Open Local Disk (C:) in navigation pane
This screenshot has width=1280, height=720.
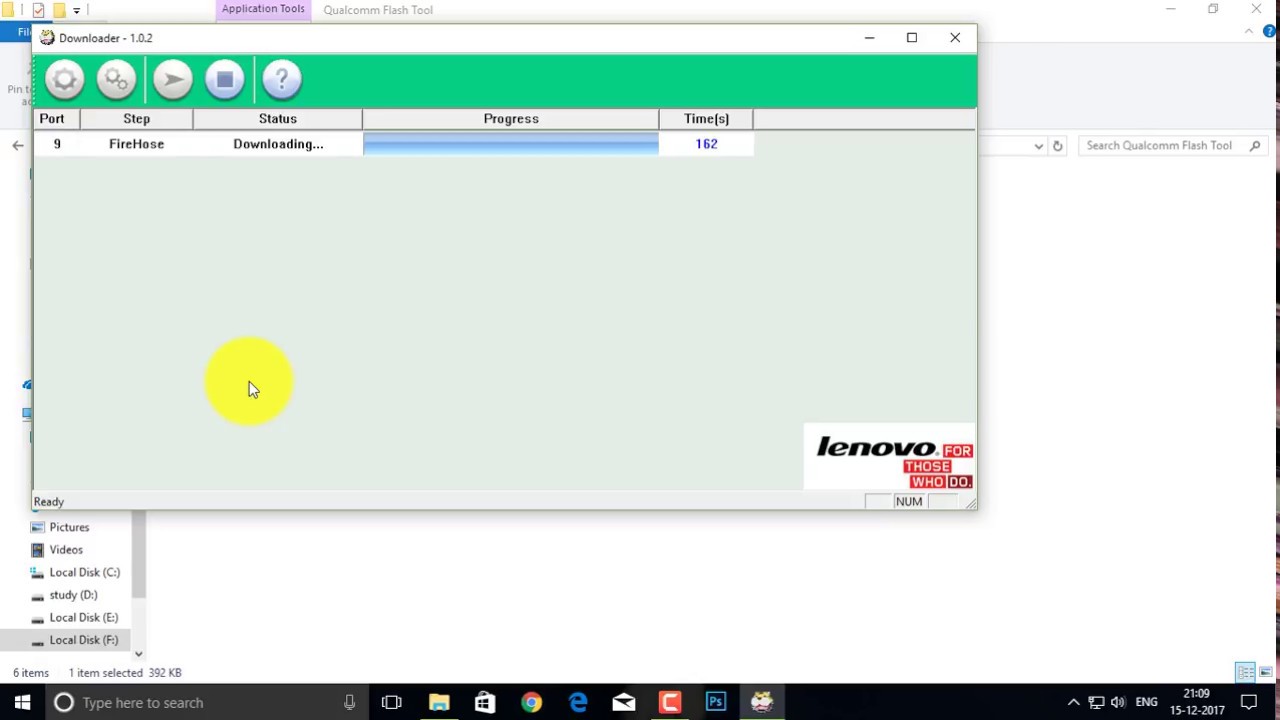coord(84,573)
